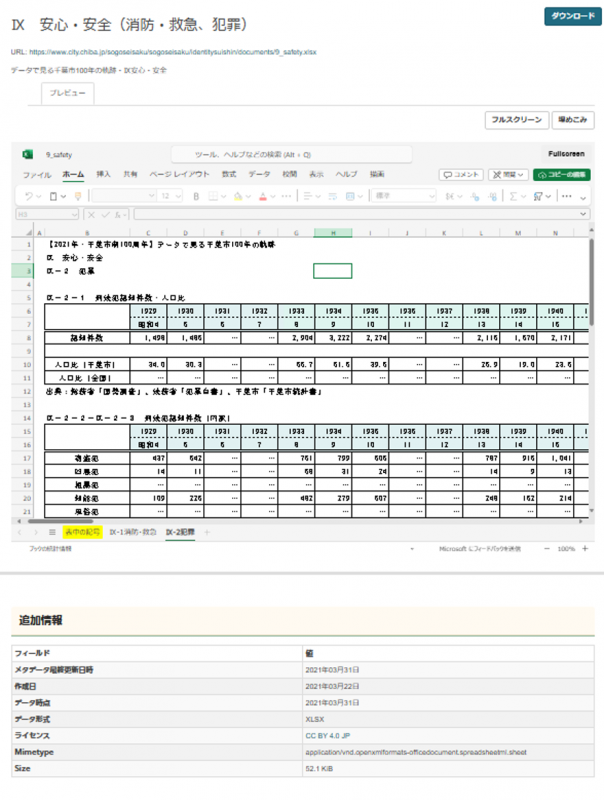
Task: Click the フルスクリーン button
Action: pos(516,120)
